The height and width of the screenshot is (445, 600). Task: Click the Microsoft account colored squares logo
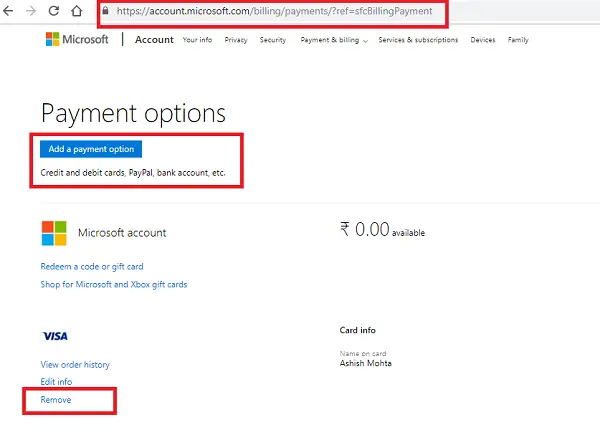pyautogui.click(x=54, y=233)
